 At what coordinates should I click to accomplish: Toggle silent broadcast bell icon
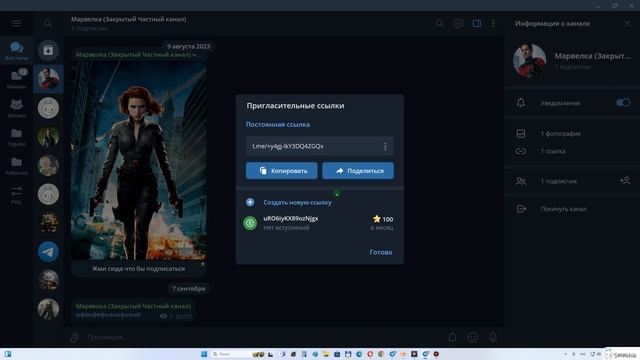[452, 337]
